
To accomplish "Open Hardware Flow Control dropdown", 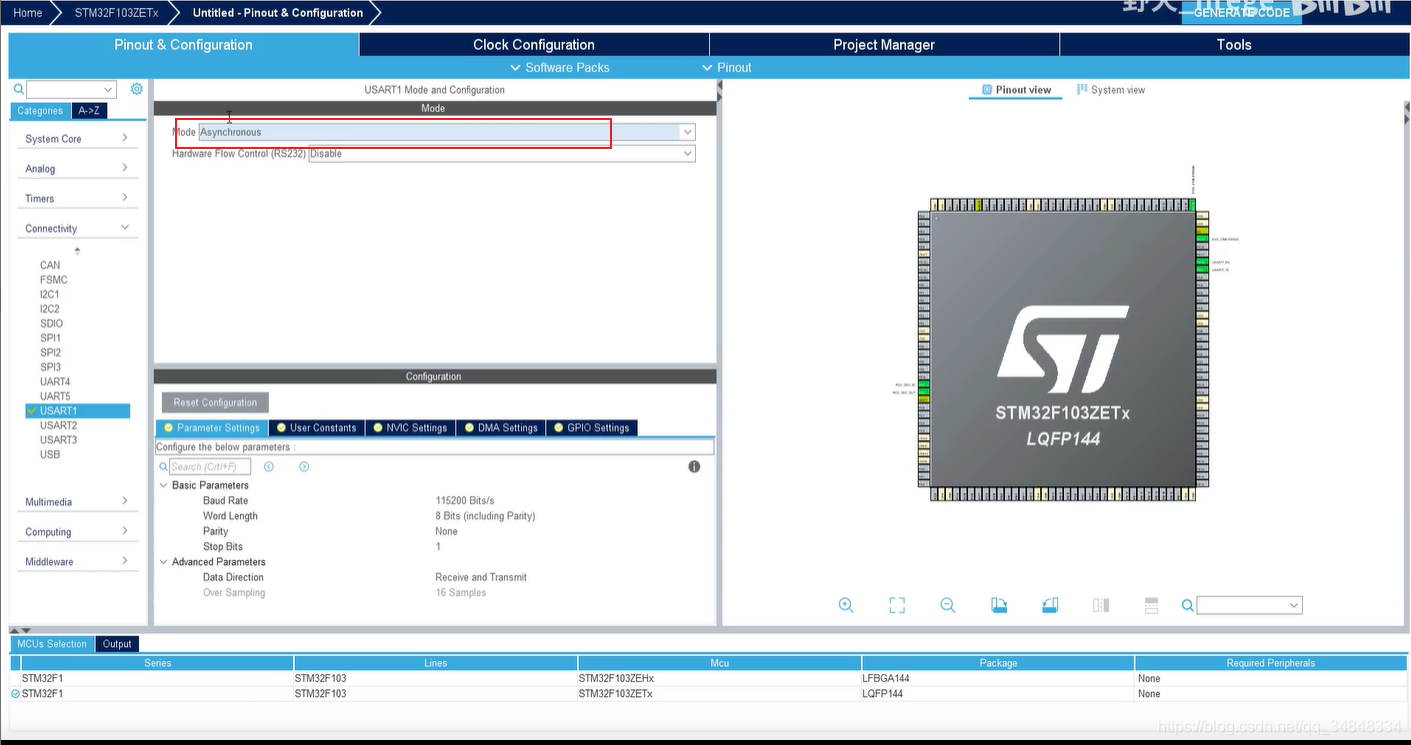I will 502,154.
